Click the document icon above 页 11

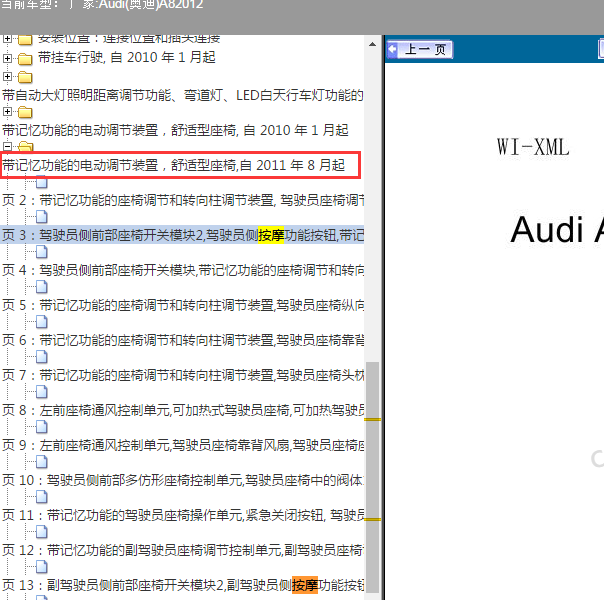(42, 497)
